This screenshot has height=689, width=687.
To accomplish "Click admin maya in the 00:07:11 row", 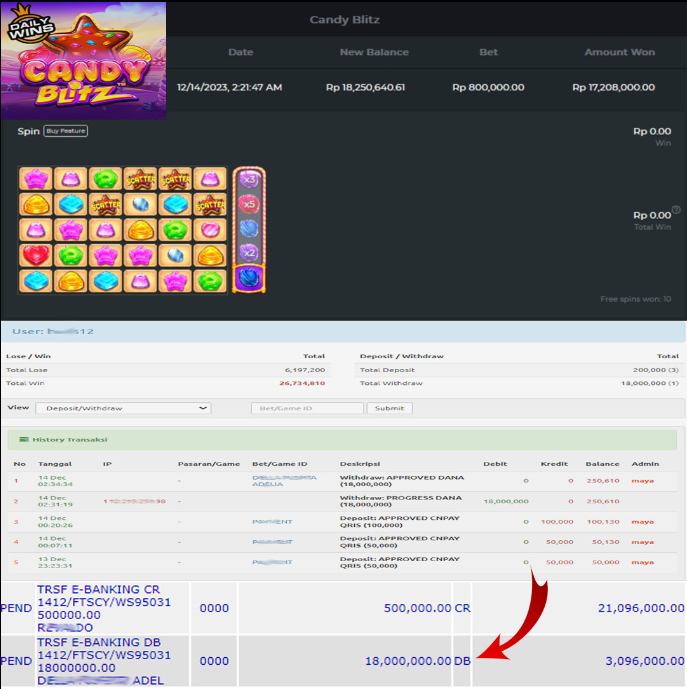I will [643, 542].
